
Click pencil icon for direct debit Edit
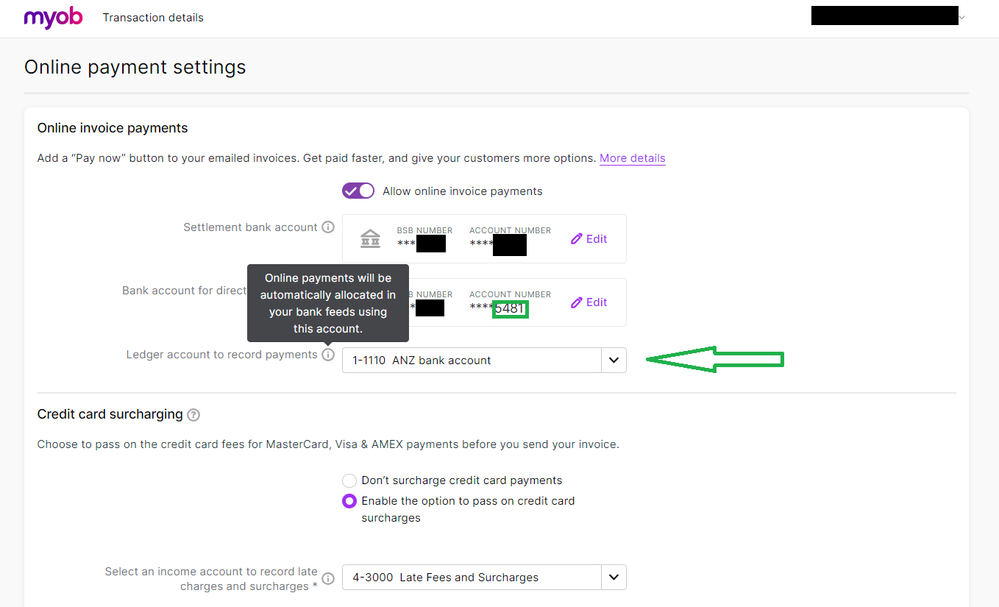click(576, 302)
